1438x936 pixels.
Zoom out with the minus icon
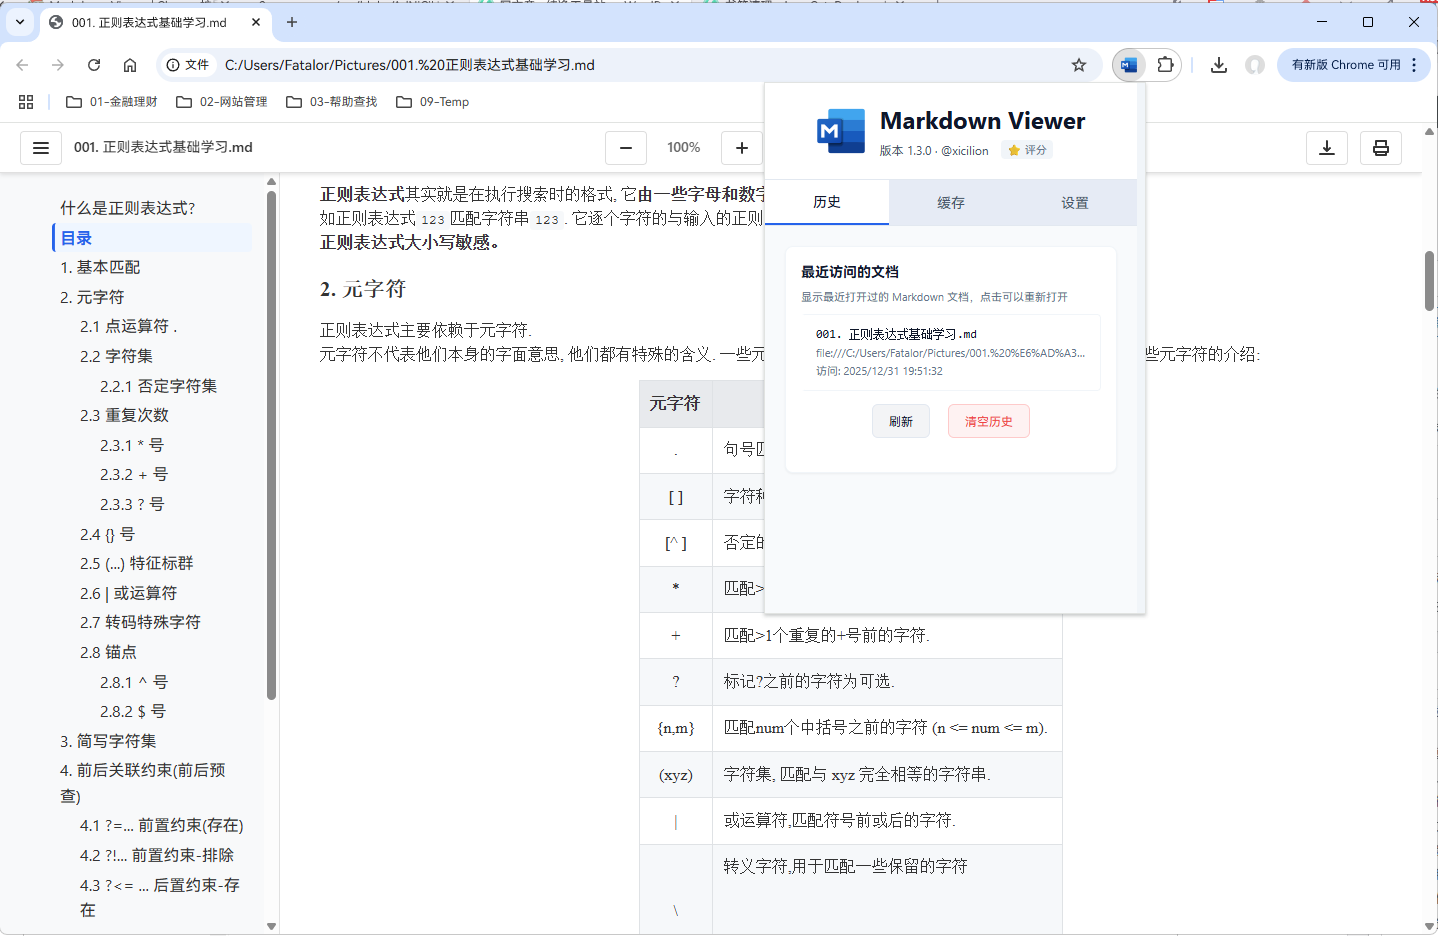625,147
